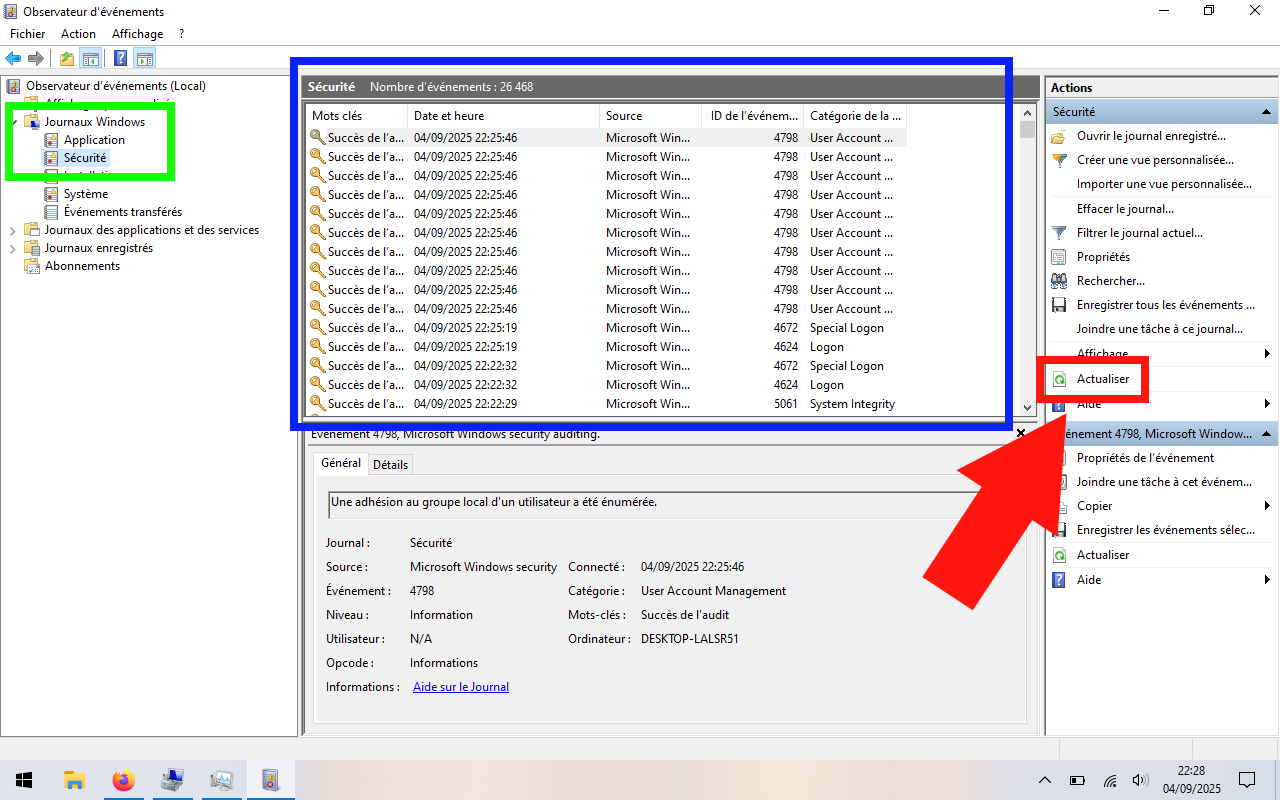Click the volume icon in the system tray
The image size is (1280, 800).
pos(1140,780)
